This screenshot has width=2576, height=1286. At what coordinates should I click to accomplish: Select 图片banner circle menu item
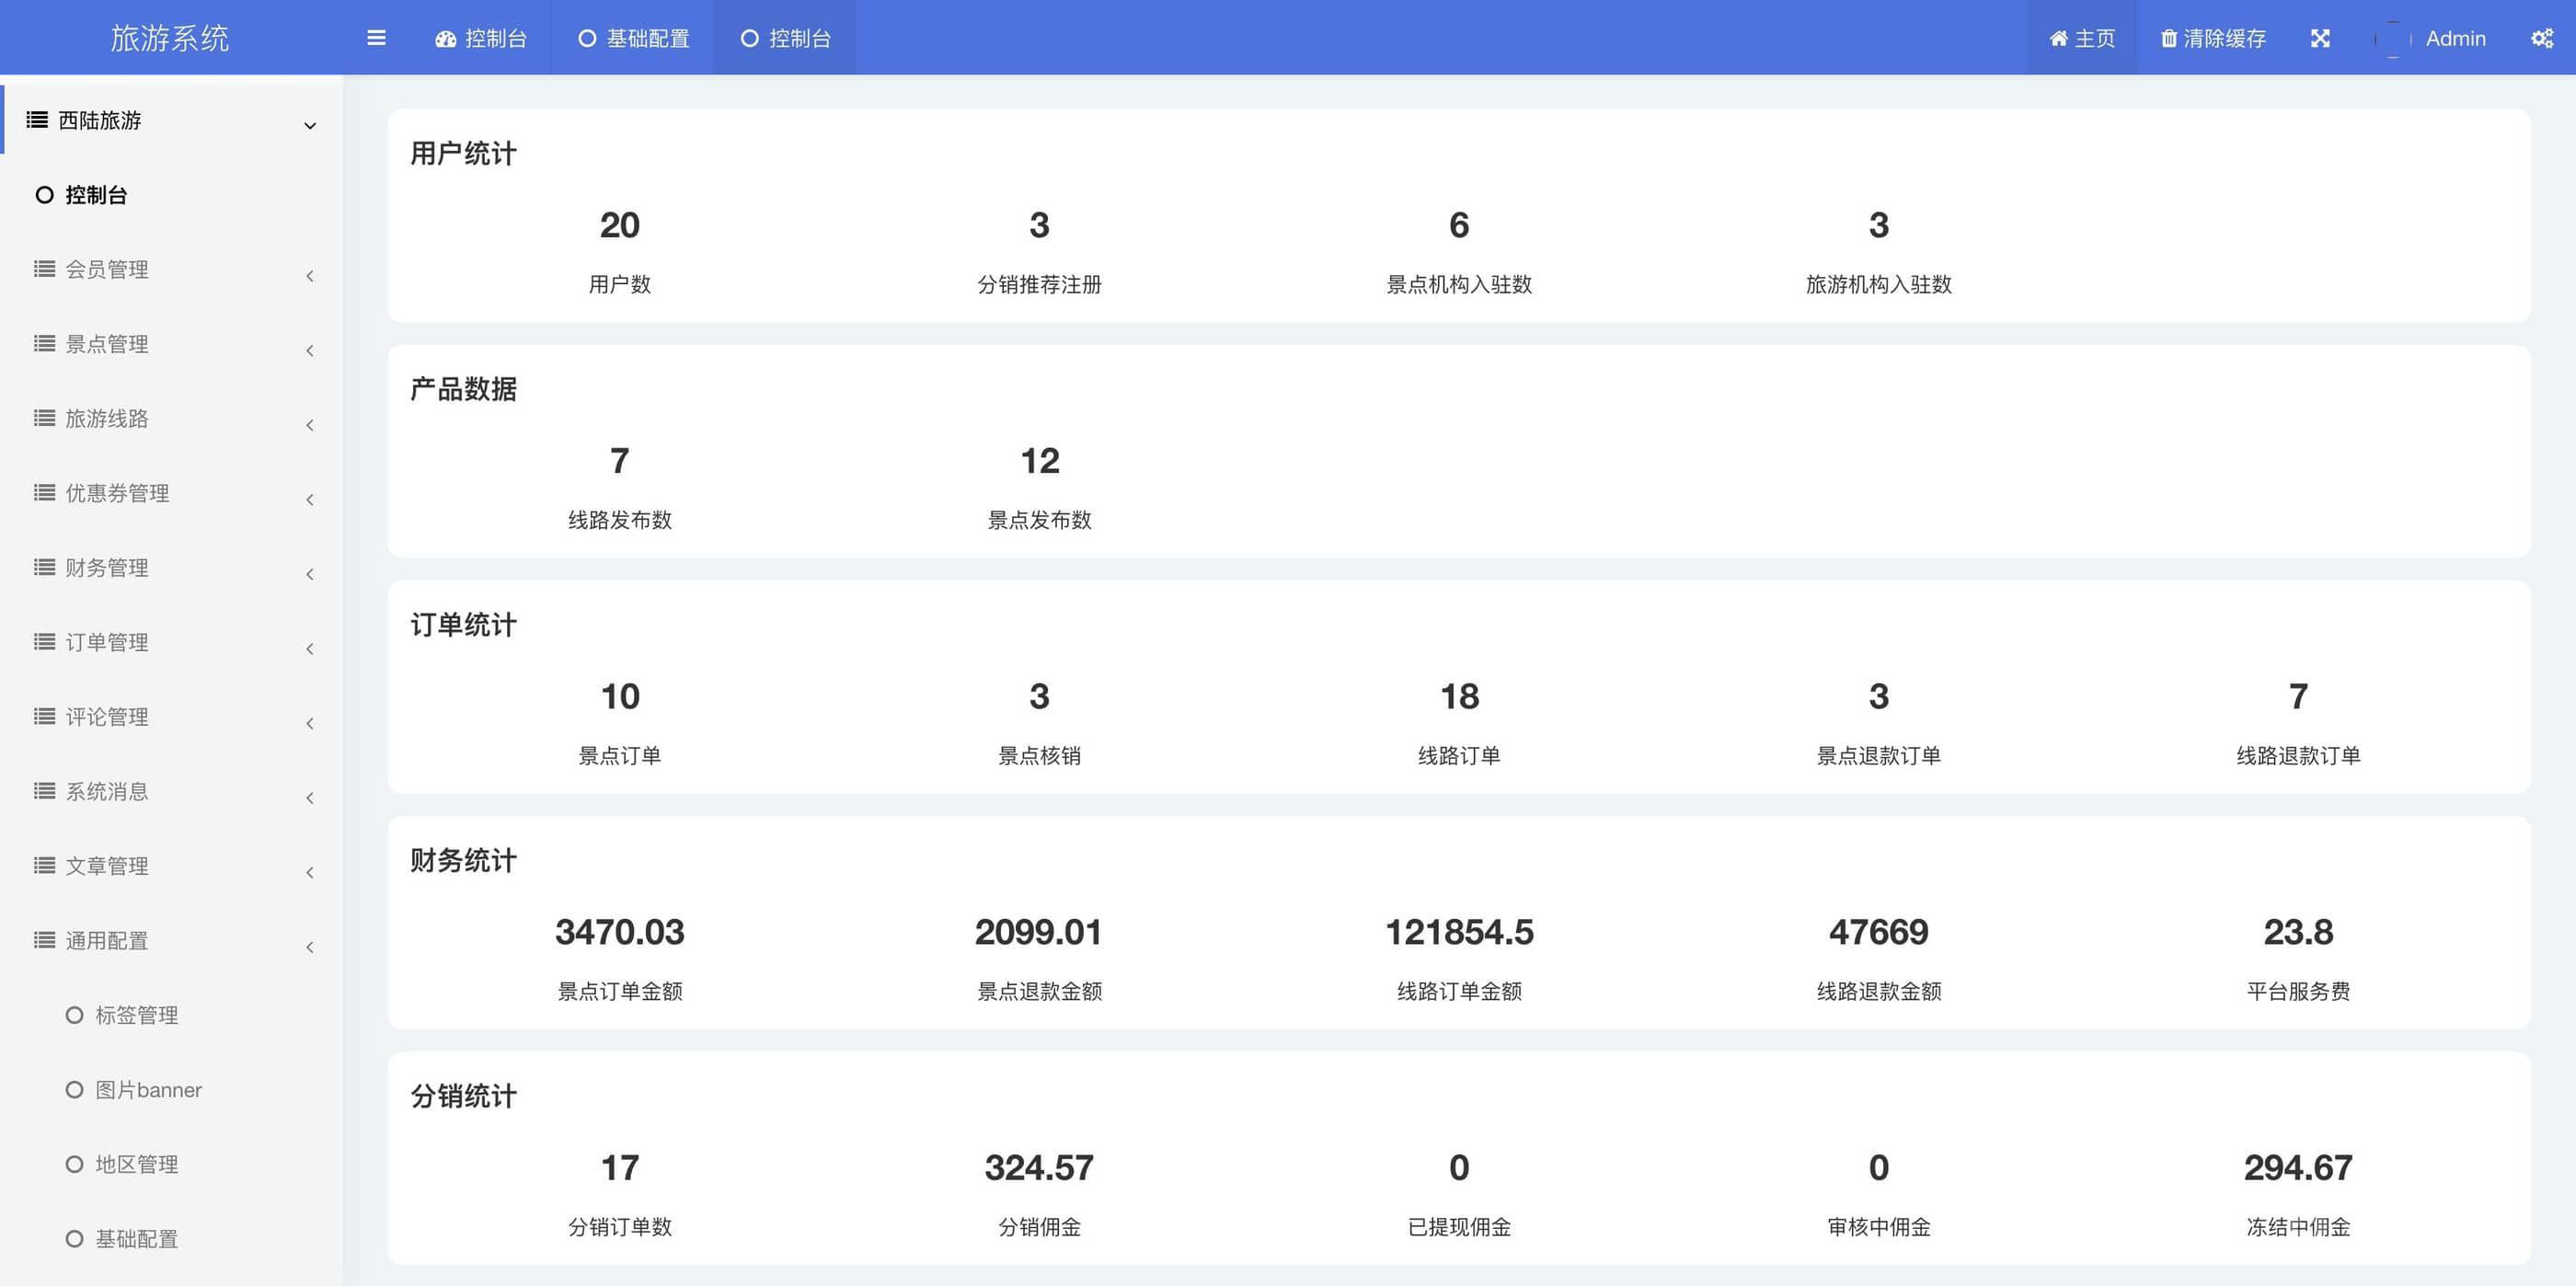click(x=147, y=1089)
